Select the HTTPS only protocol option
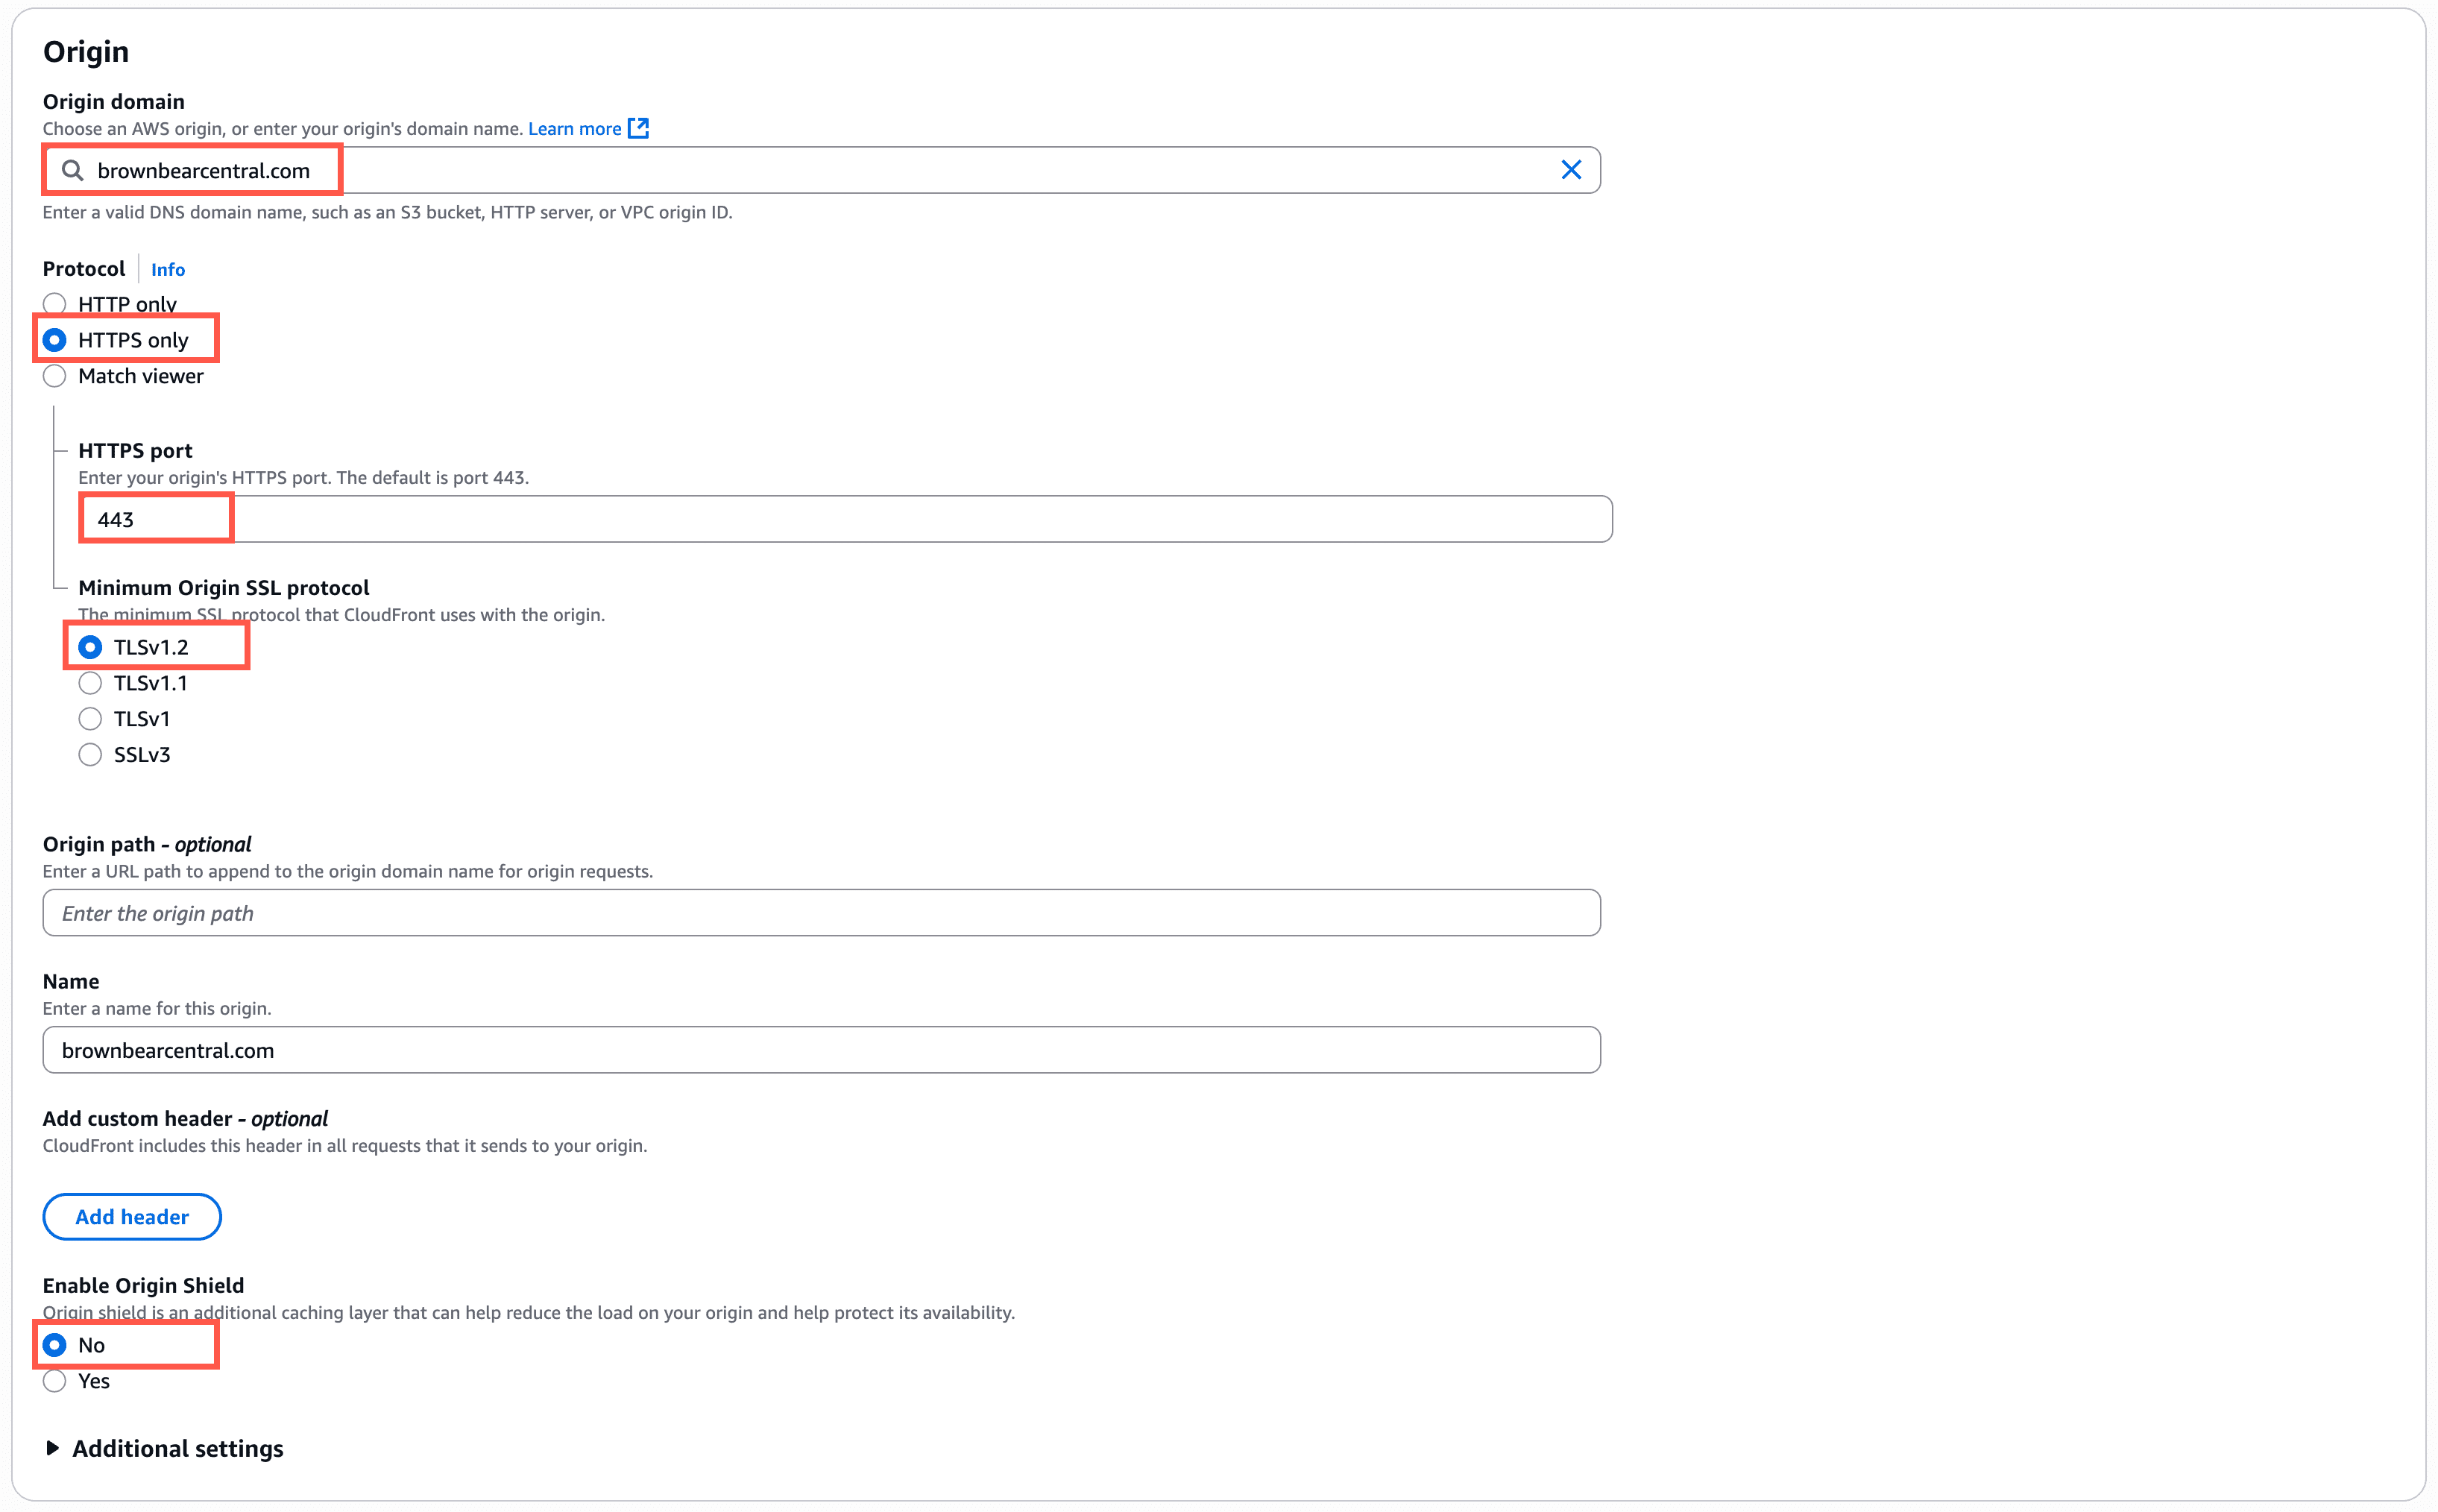 click(55, 340)
